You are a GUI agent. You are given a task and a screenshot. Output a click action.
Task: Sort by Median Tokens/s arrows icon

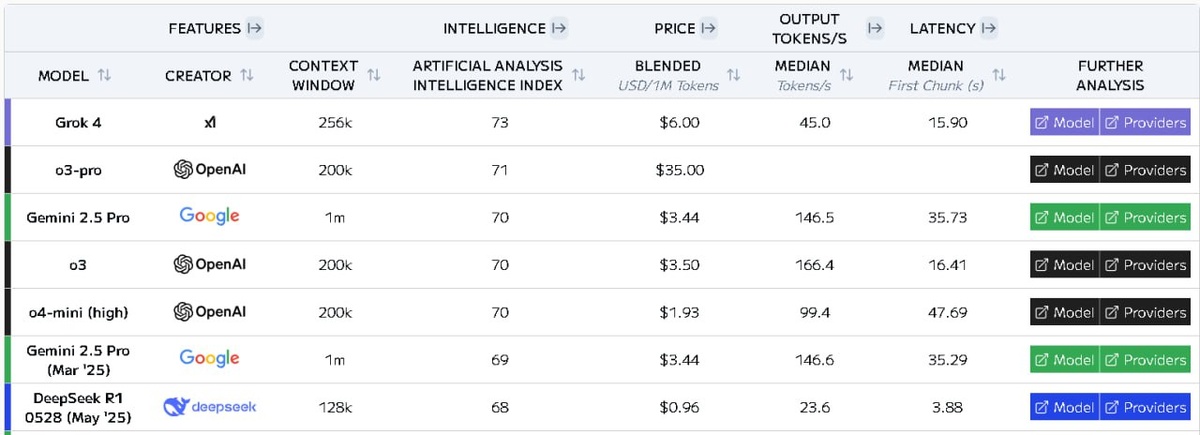click(846, 75)
